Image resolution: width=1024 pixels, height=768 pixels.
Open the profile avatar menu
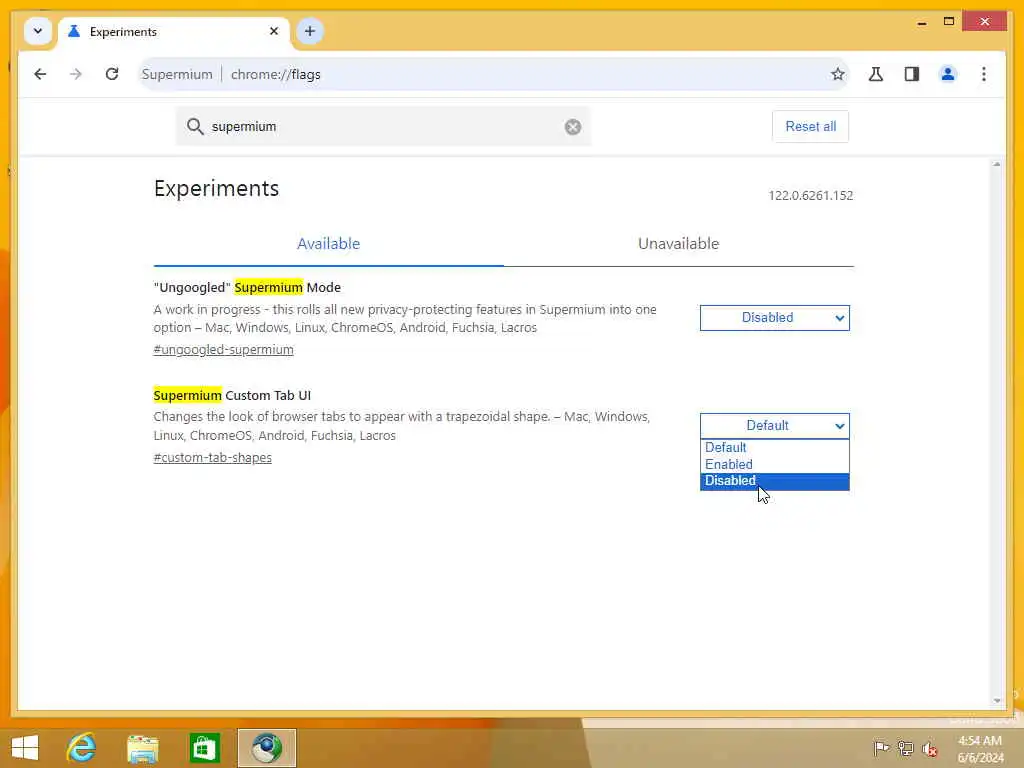(x=948, y=74)
